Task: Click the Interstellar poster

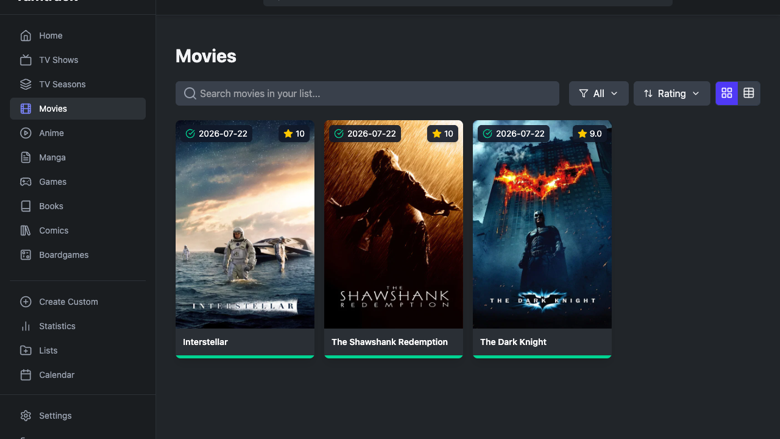Action: [245, 224]
